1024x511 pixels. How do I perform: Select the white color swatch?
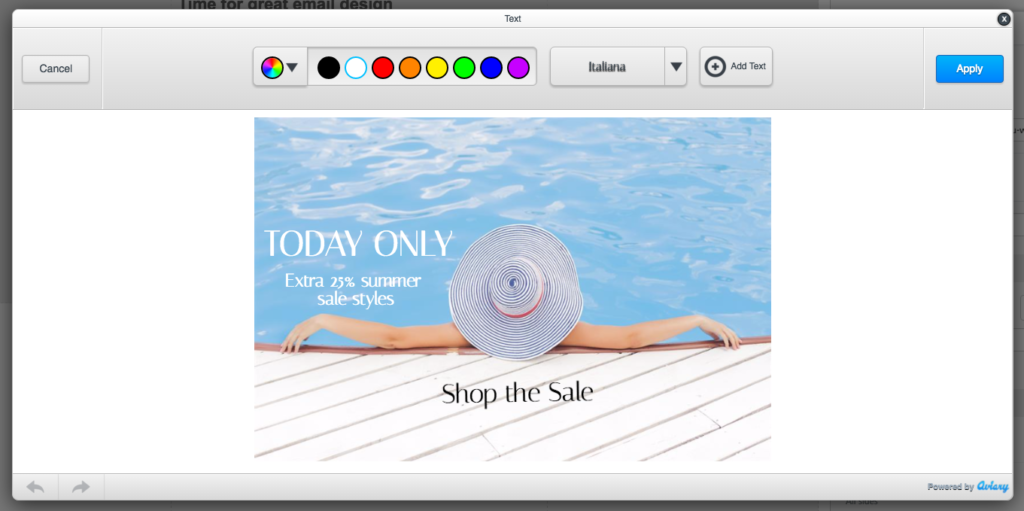355,67
